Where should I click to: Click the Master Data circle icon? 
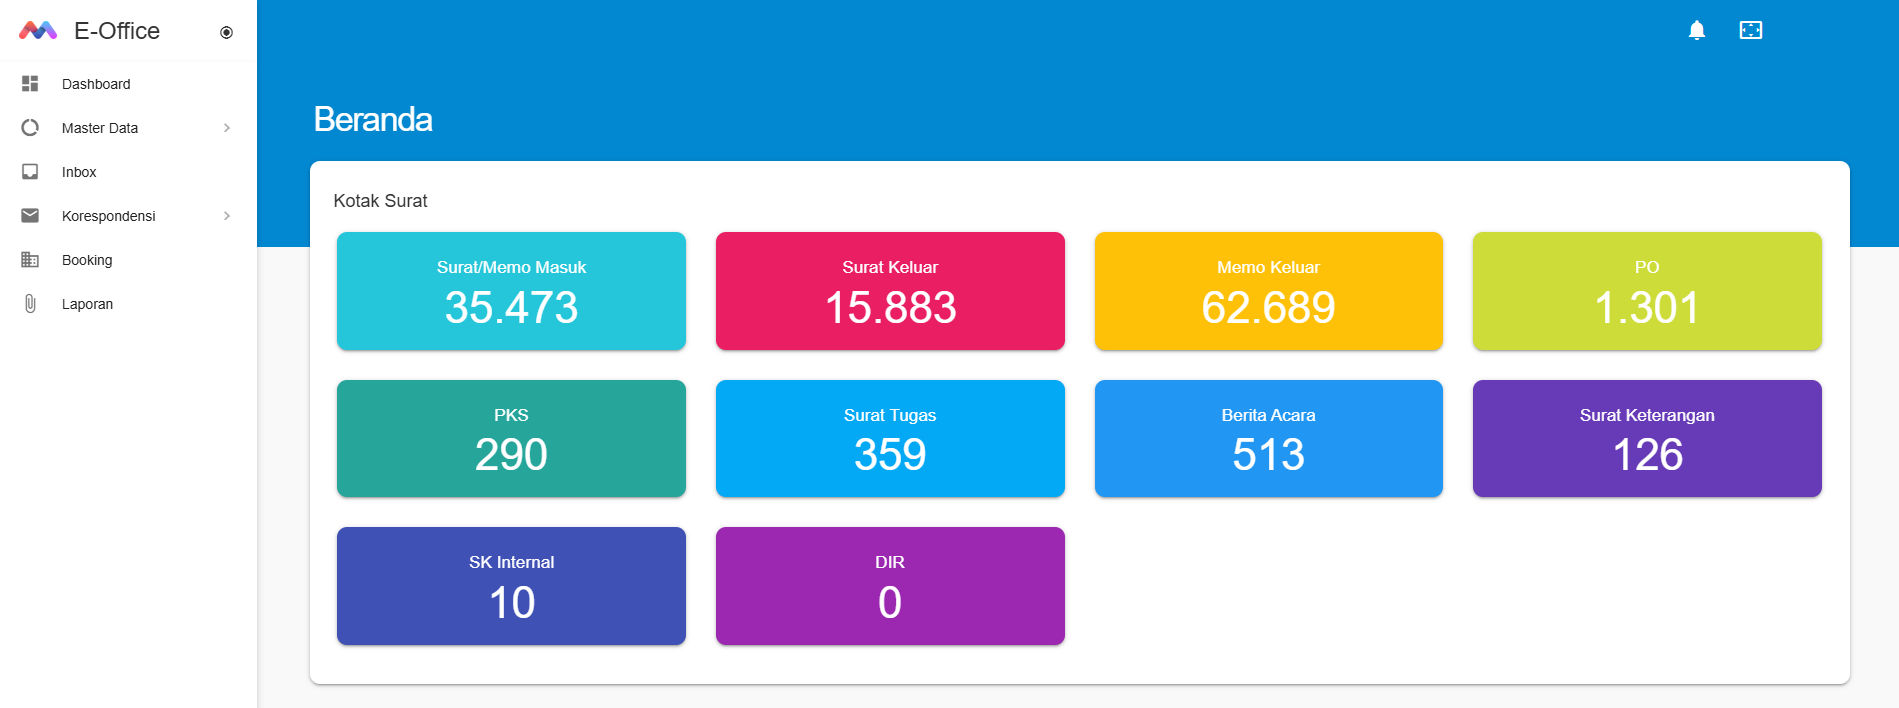tap(30, 128)
